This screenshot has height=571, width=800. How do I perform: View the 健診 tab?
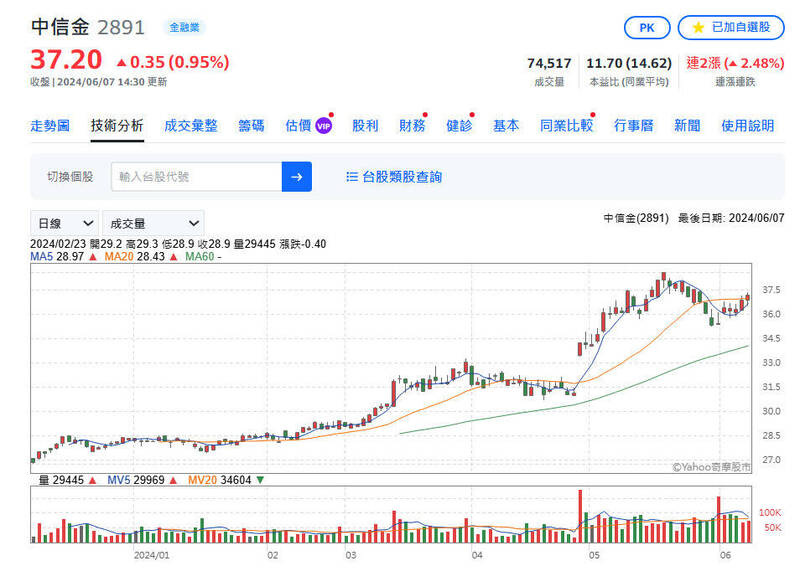coord(459,126)
